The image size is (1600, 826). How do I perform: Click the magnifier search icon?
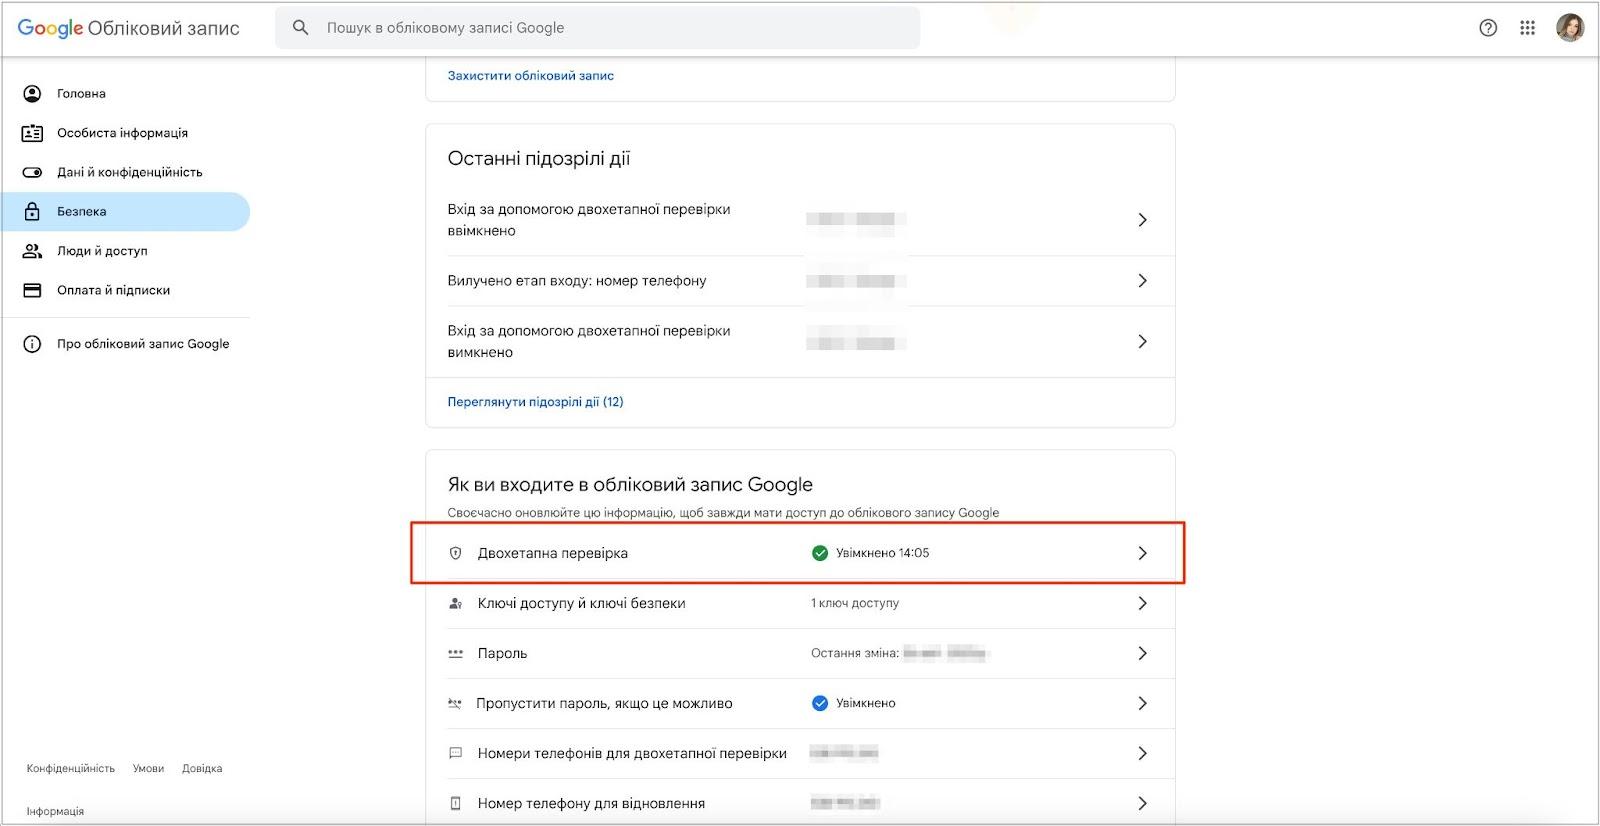tap(300, 28)
